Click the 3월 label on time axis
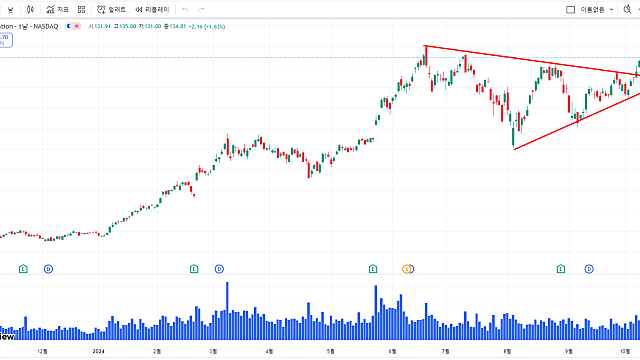The image size is (640, 360). [x=213, y=351]
